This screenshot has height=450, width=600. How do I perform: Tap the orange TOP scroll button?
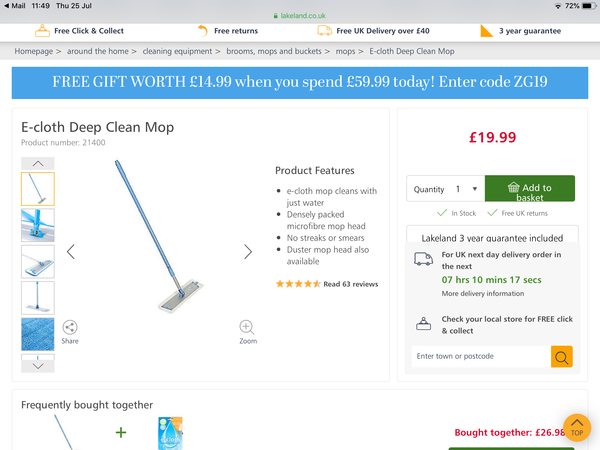577,427
